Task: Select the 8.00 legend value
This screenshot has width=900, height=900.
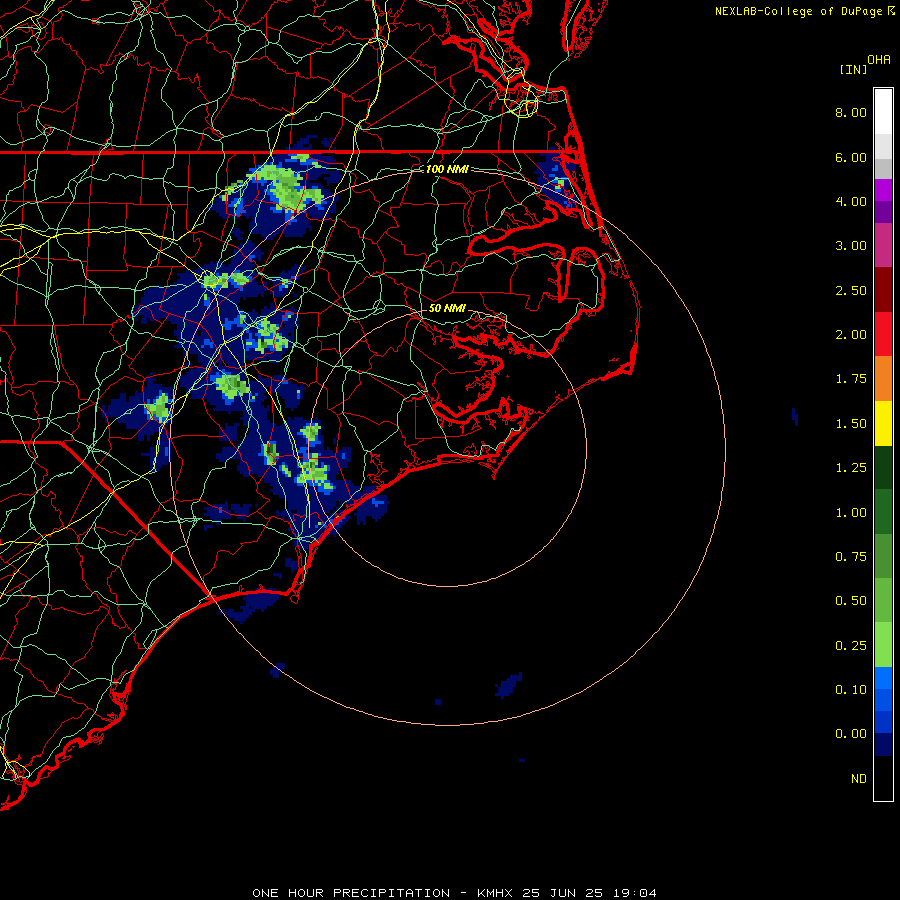Action: point(851,112)
